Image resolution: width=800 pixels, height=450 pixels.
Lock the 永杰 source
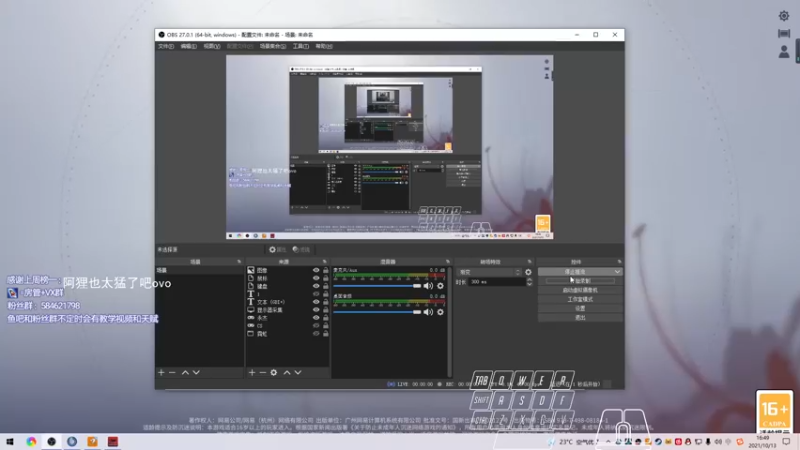326,318
